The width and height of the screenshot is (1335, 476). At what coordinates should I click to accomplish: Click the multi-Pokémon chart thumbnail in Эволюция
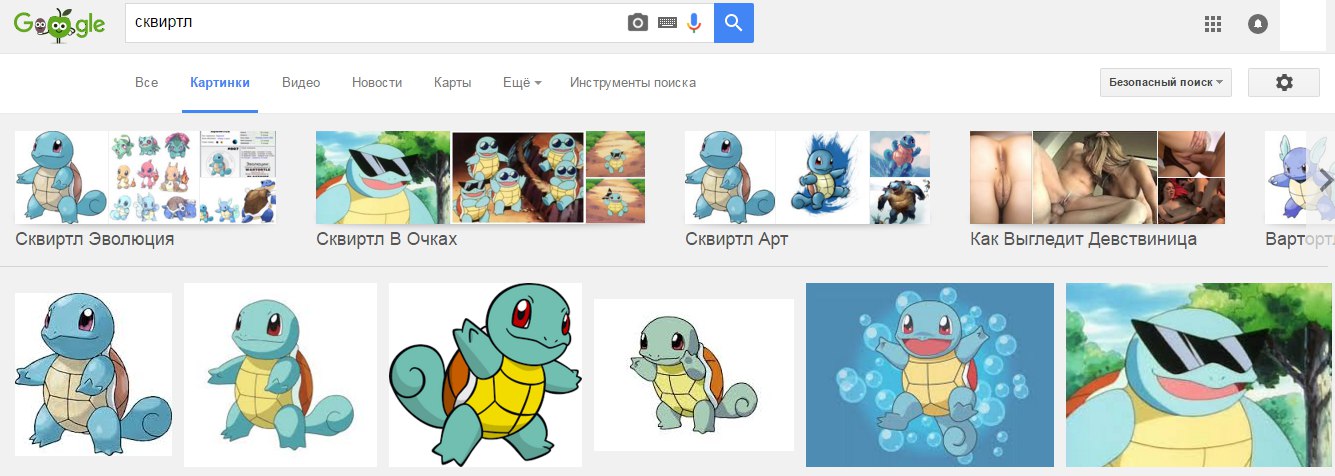[x=153, y=177]
